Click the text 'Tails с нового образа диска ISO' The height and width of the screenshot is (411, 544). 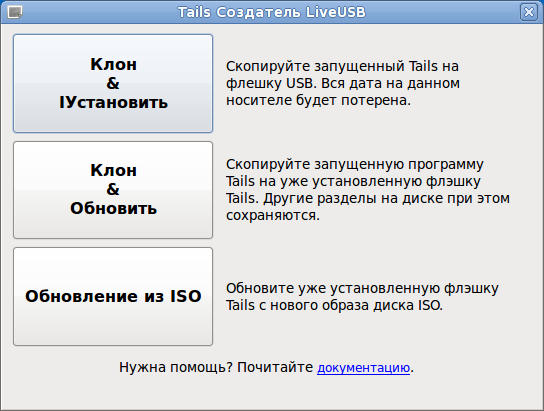[x=334, y=305]
